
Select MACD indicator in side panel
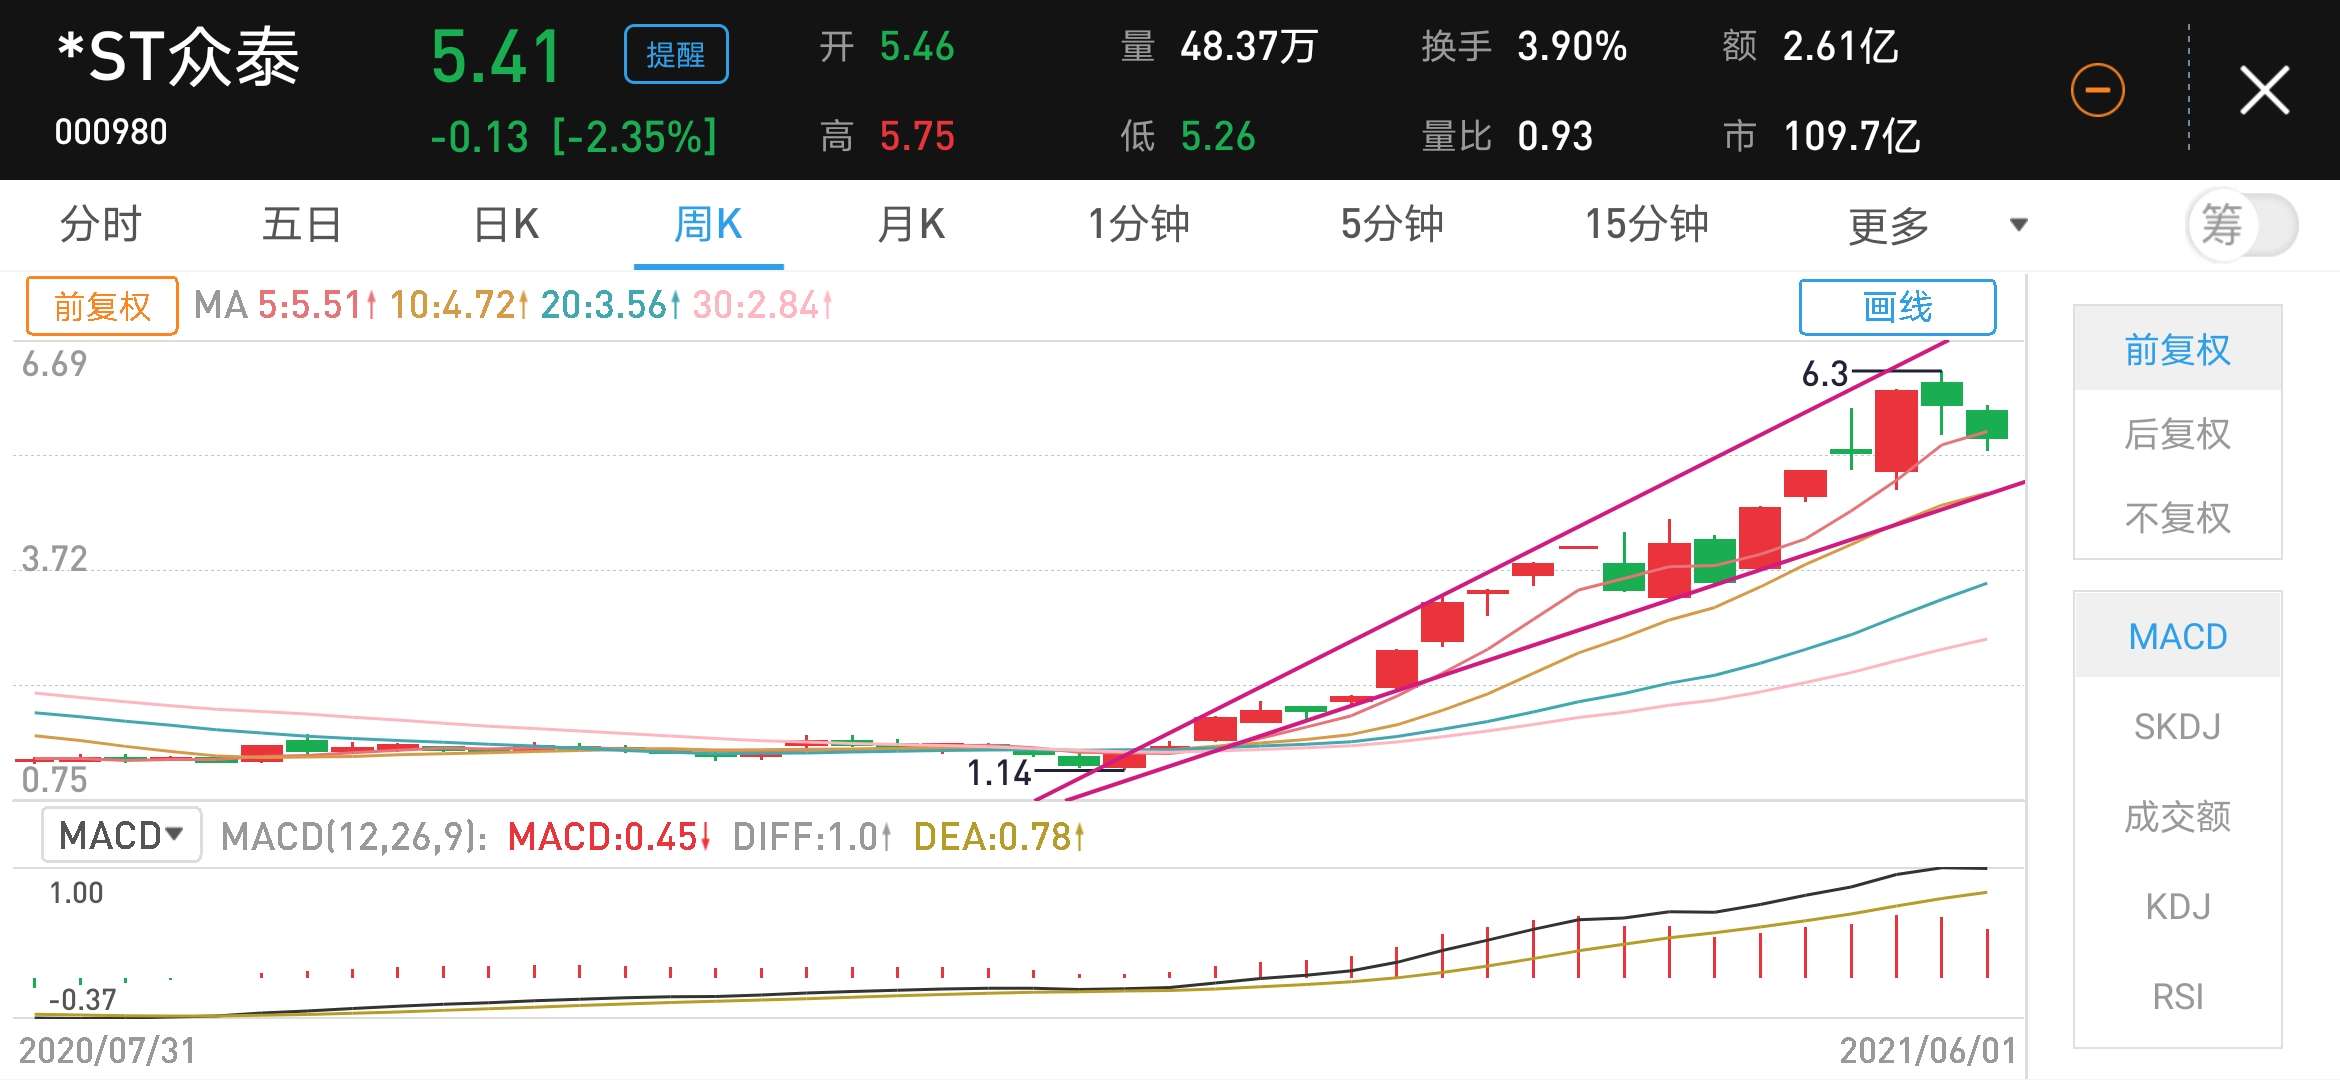click(x=2177, y=636)
